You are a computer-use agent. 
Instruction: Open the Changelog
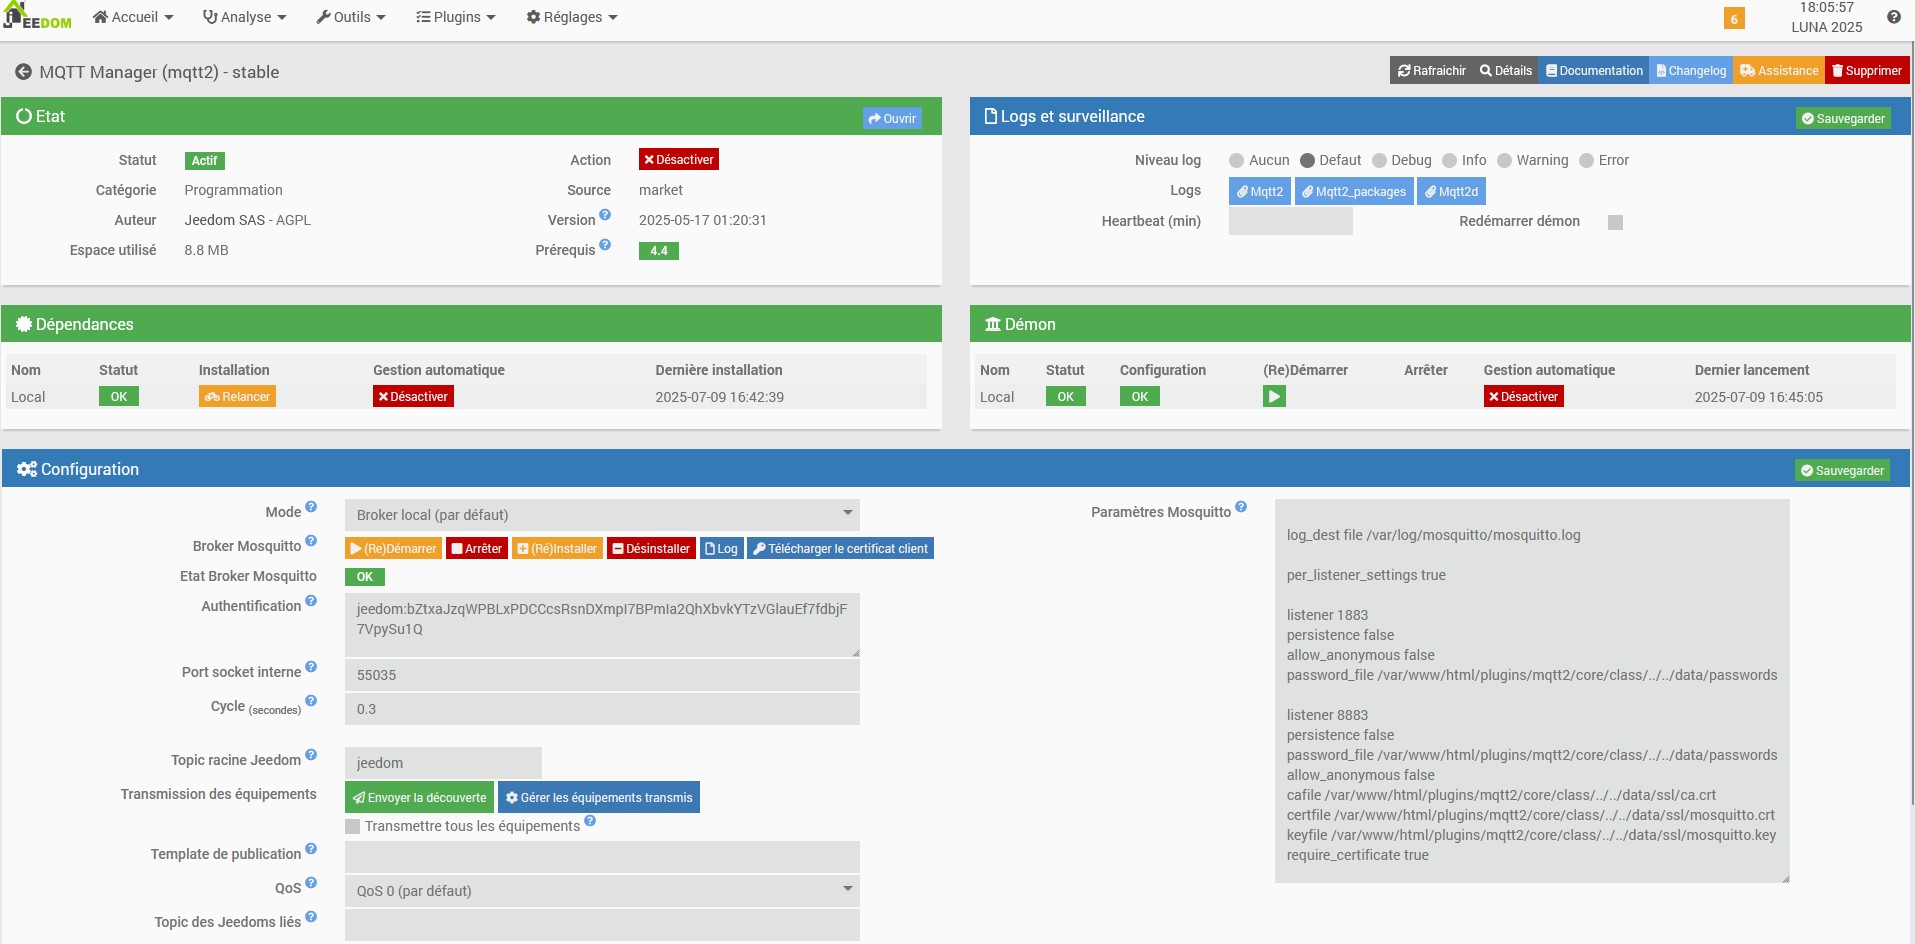1691,71
